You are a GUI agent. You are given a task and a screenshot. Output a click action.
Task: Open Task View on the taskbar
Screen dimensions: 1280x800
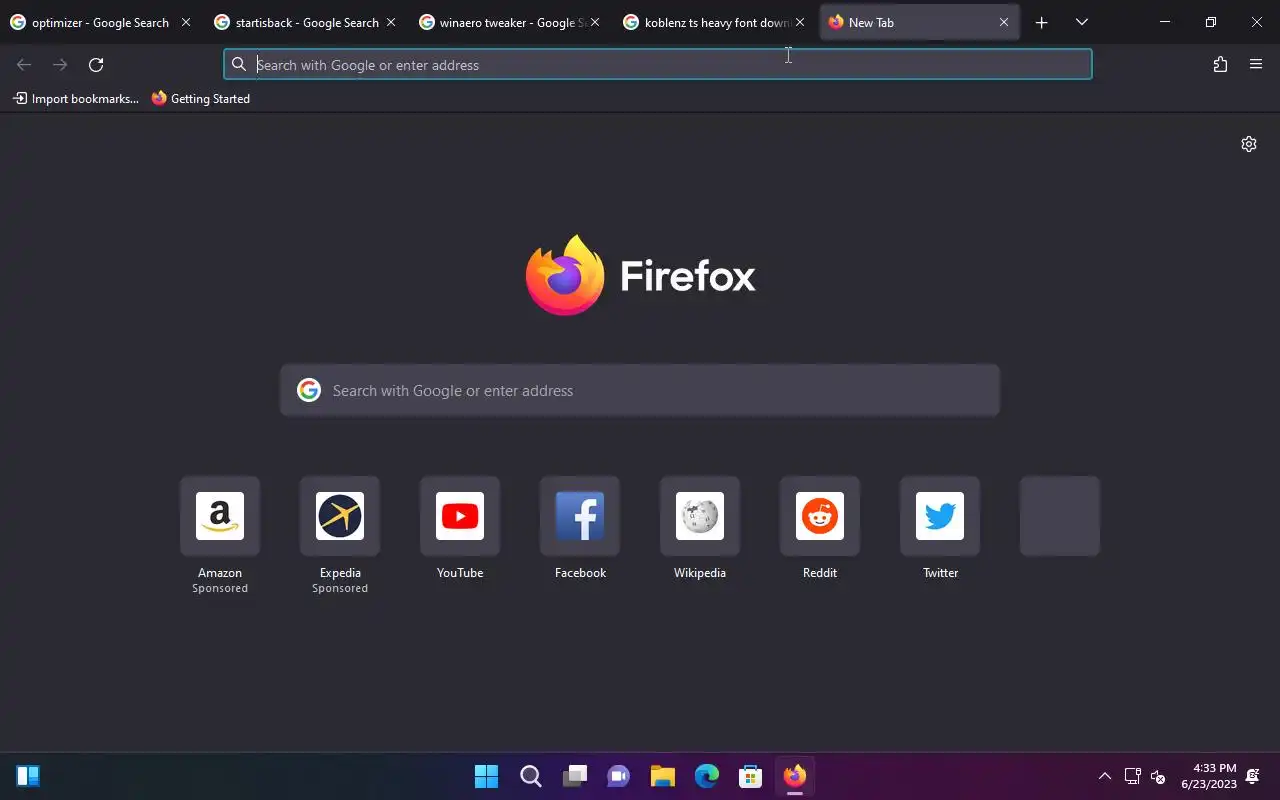[x=575, y=776]
